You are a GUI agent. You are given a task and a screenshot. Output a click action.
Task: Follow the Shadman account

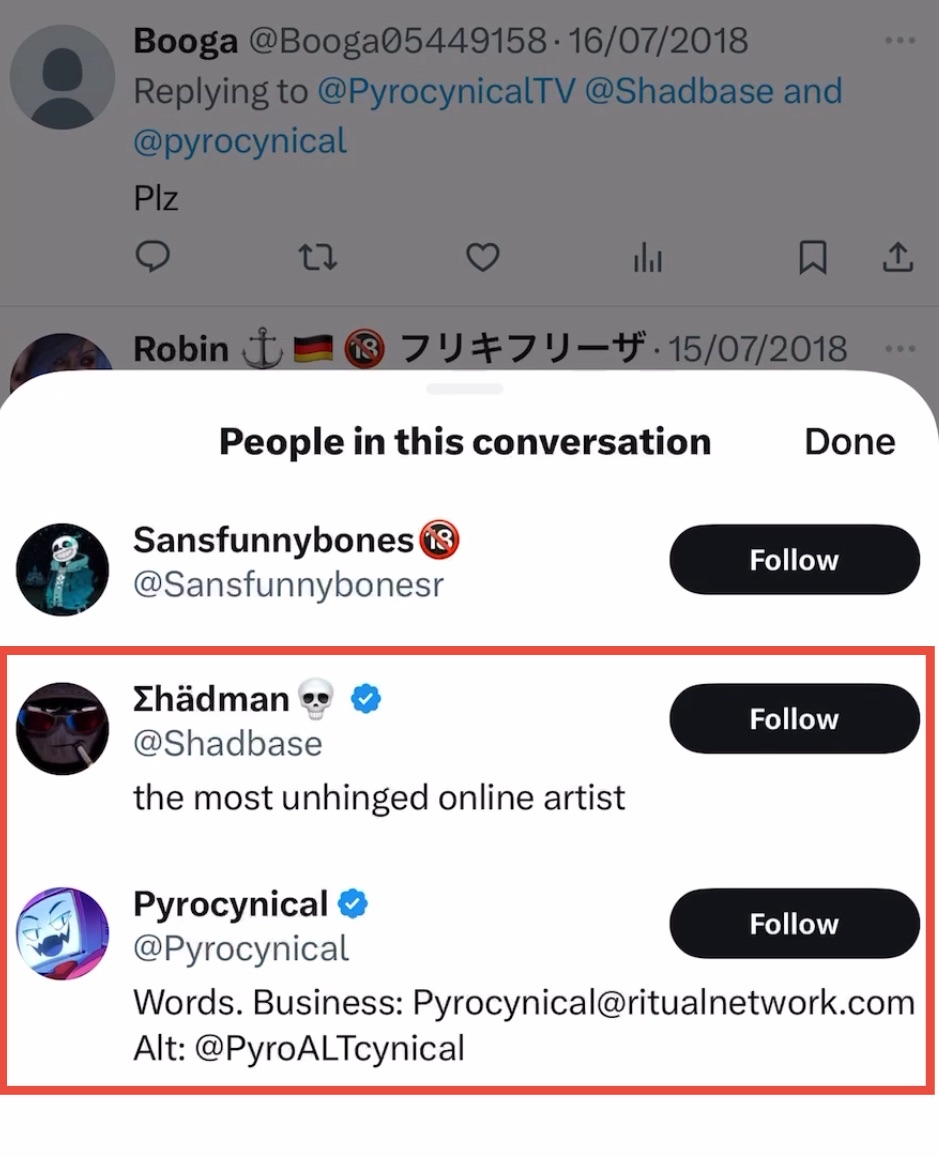794,719
